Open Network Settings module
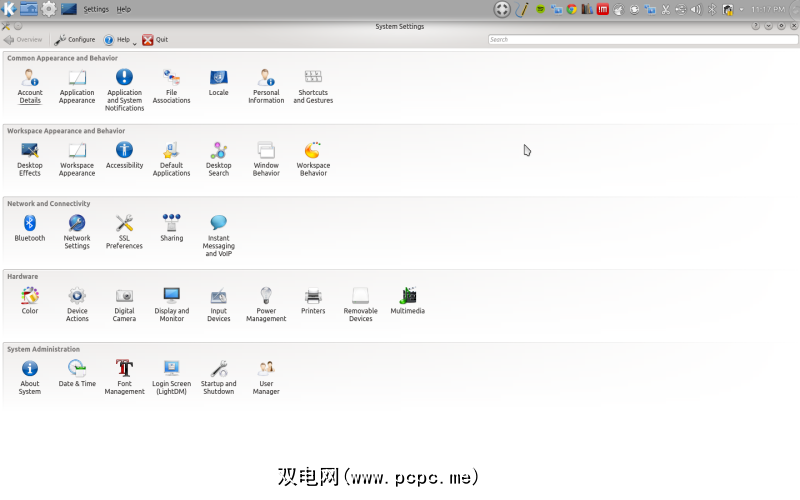The image size is (800, 500). [77, 232]
